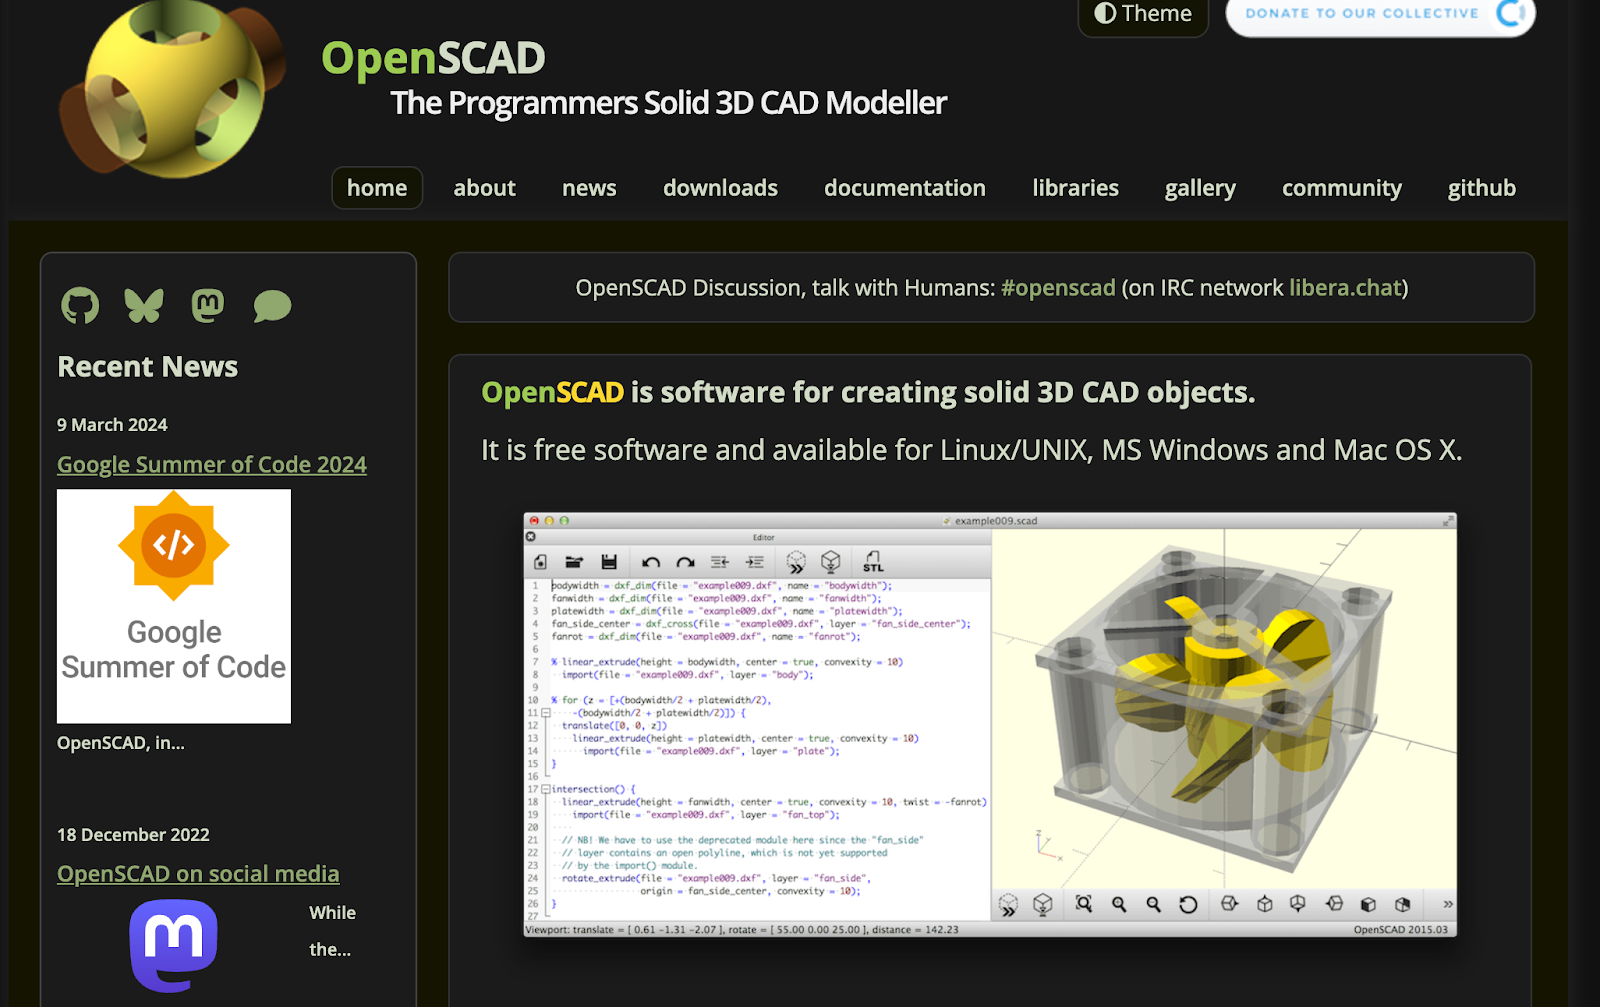Screen dimensions: 1600x1007
Task: Click the OpenSCAD logo image
Action: pyautogui.click(x=172, y=90)
